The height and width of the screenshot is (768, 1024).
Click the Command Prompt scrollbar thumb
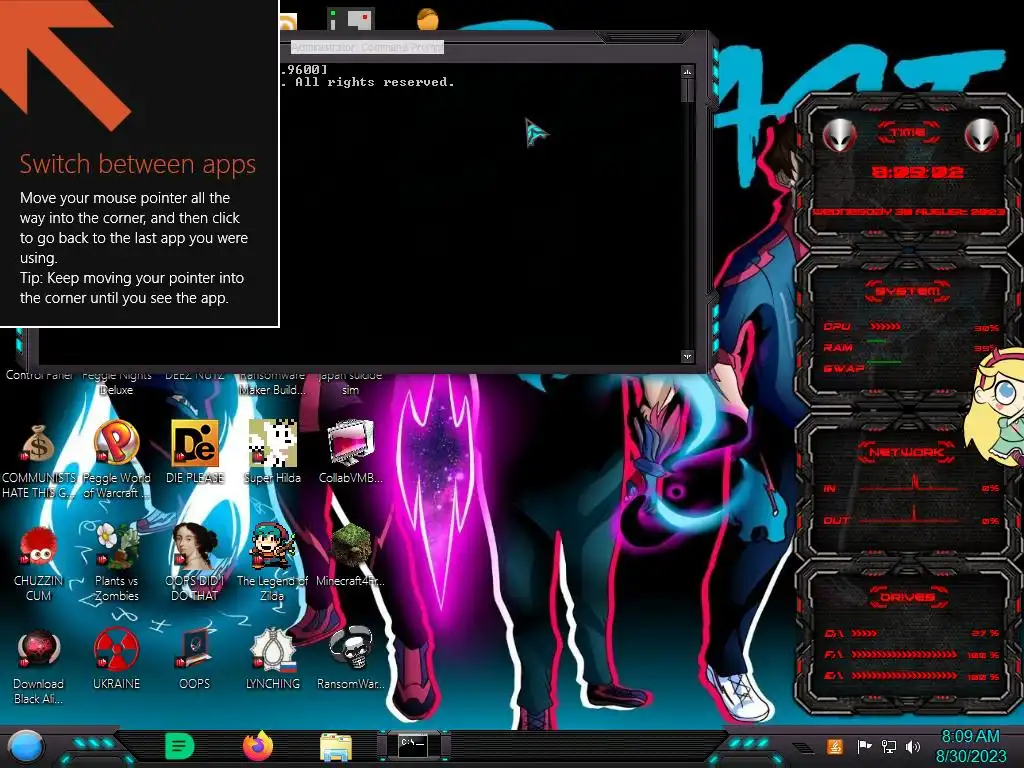687,90
